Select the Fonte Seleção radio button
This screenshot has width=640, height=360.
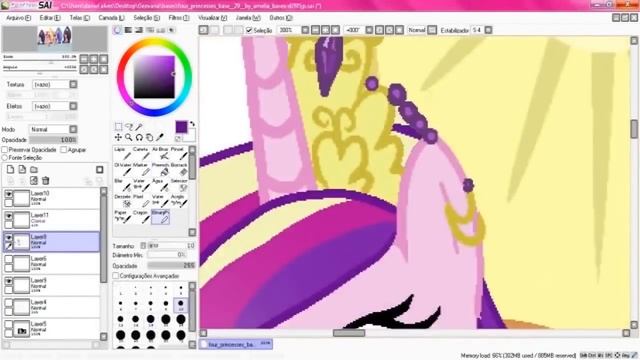click(x=5, y=158)
